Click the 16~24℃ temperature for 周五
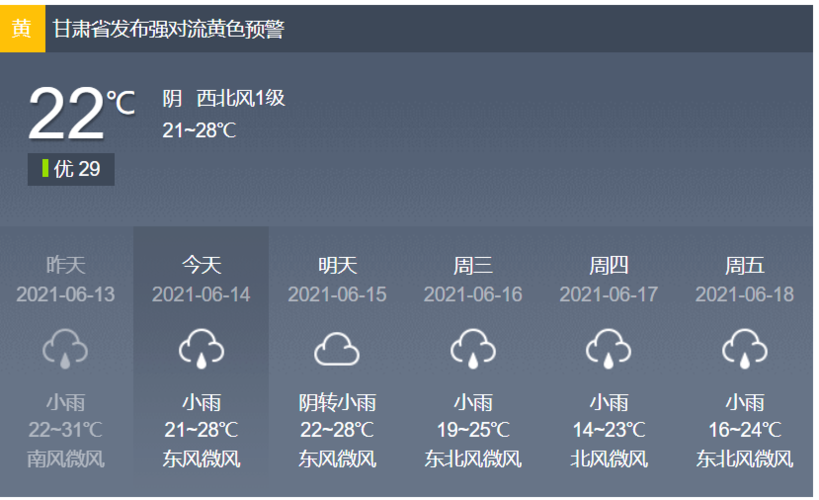Screen dimensions: 819x500 coord(744,430)
